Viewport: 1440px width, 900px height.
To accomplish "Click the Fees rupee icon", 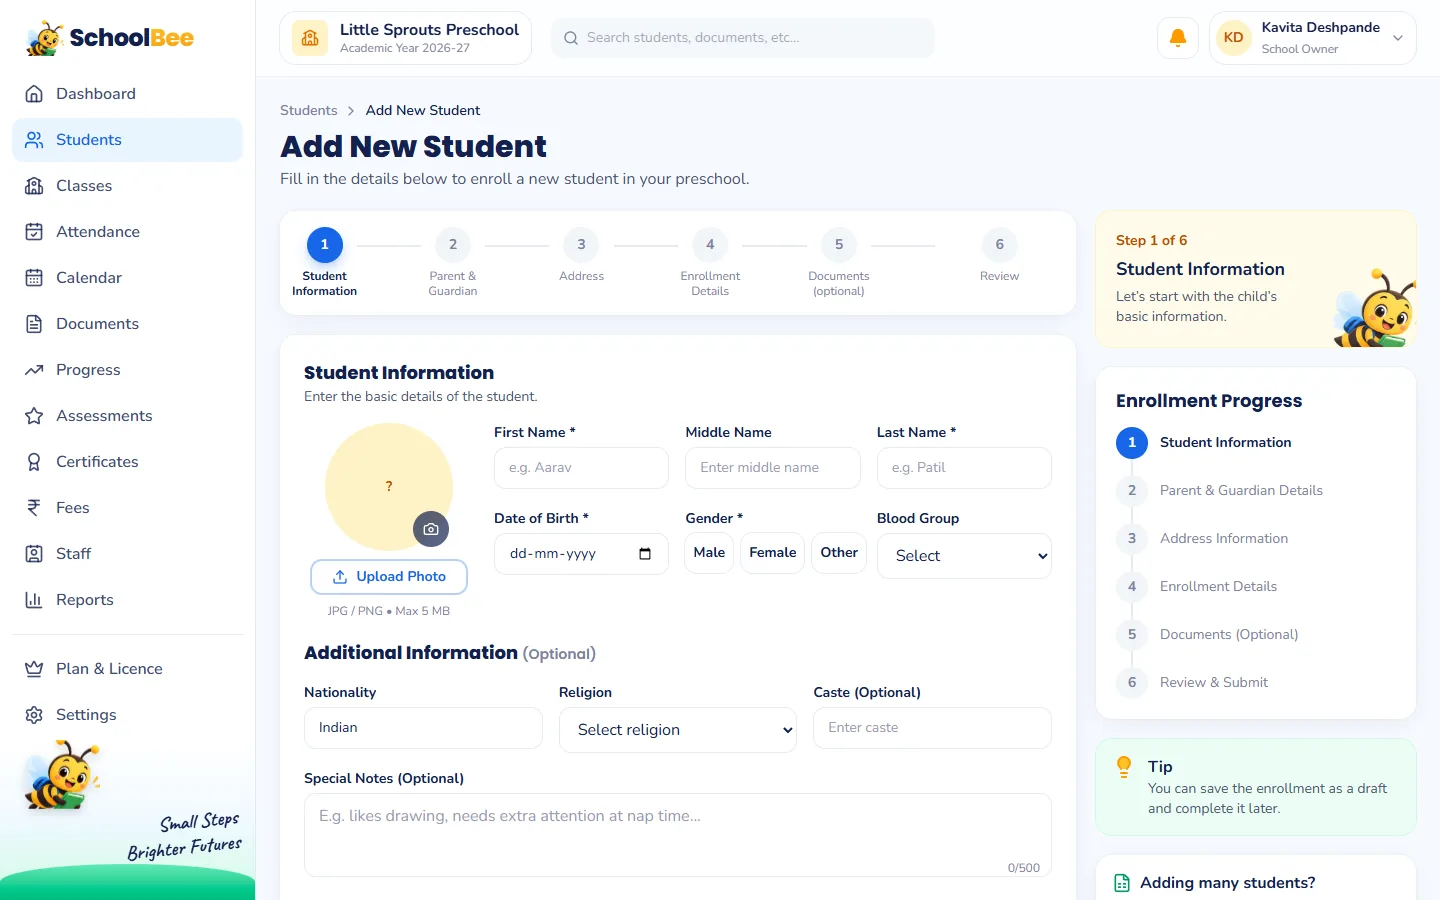I will [34, 508].
